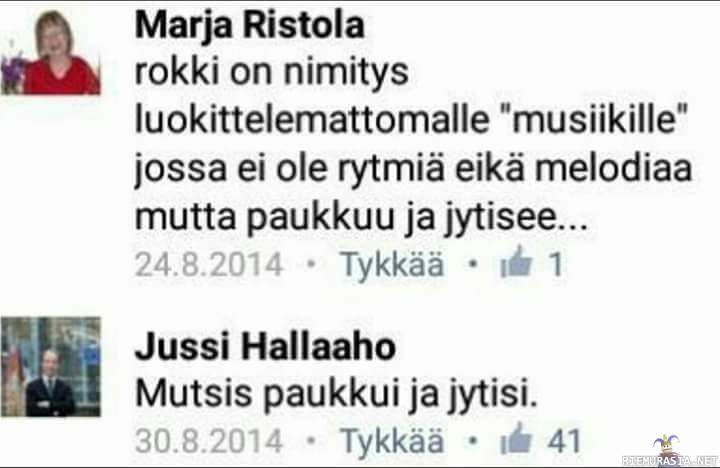
Task: Open the Jussi Hallaaho name link
Action: coord(265,347)
